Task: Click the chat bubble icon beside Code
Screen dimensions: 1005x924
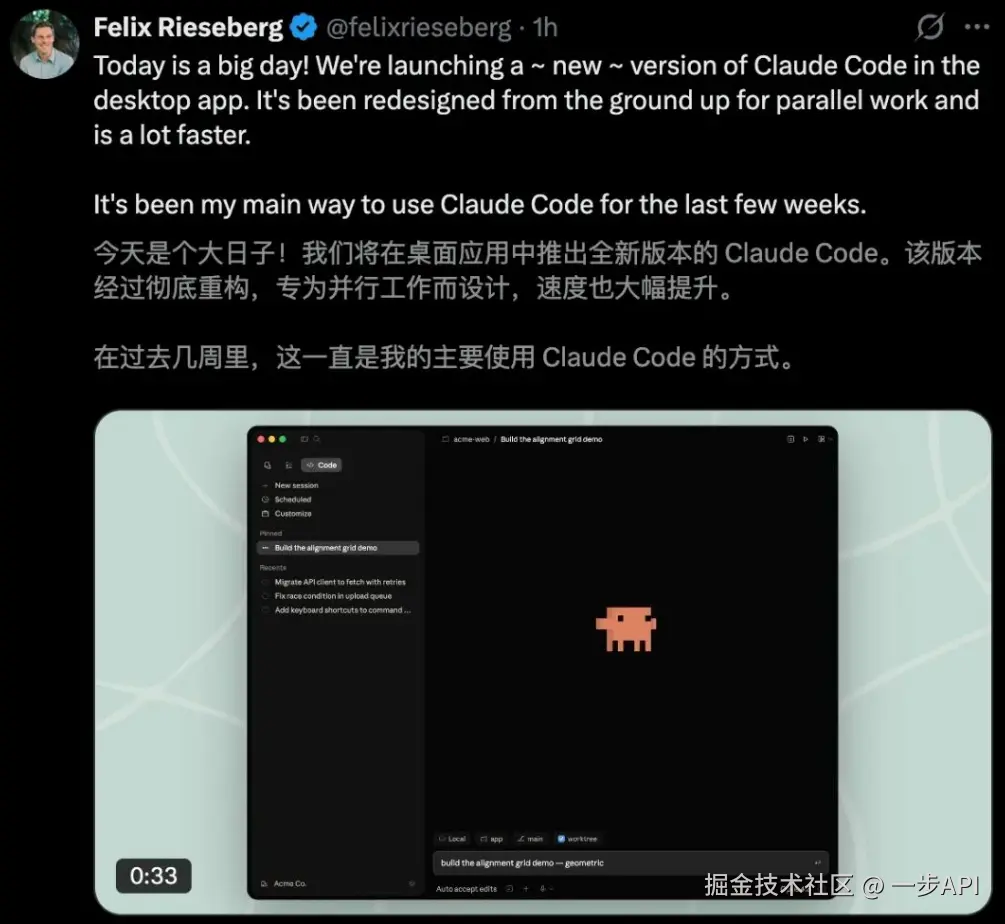Action: coord(267,465)
